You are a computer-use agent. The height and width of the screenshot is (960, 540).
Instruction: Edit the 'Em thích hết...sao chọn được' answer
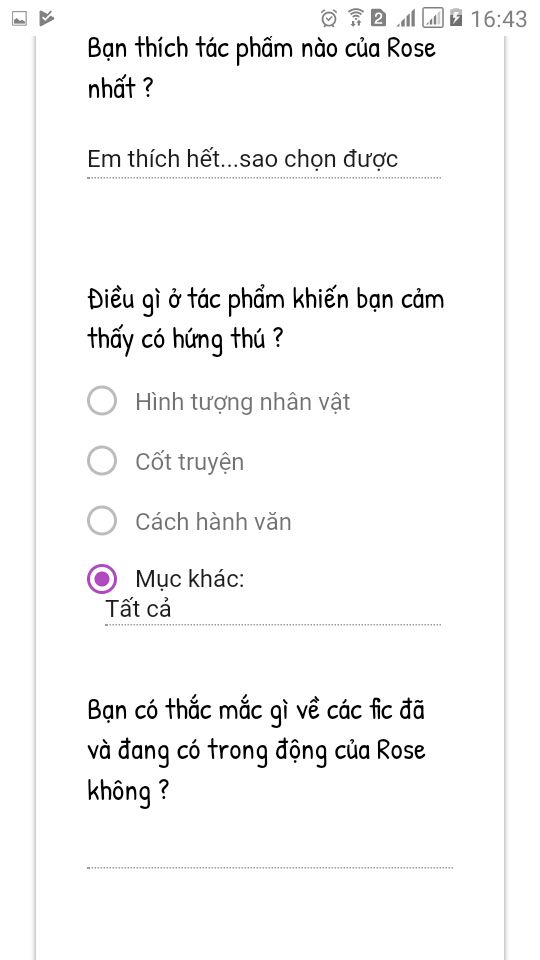[264, 160]
